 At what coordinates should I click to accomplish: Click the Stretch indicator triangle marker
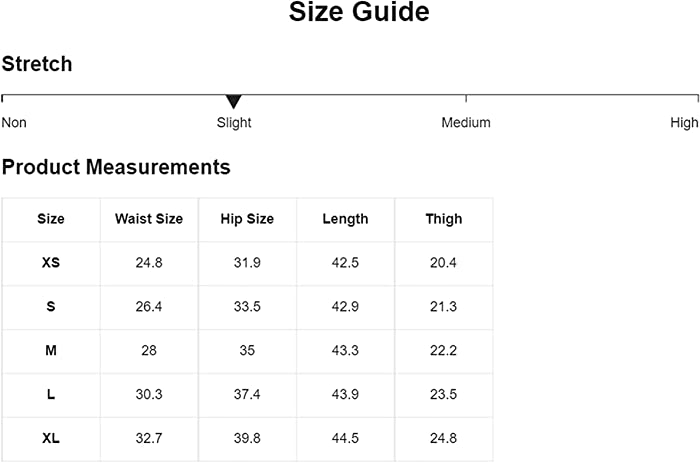tap(233, 101)
